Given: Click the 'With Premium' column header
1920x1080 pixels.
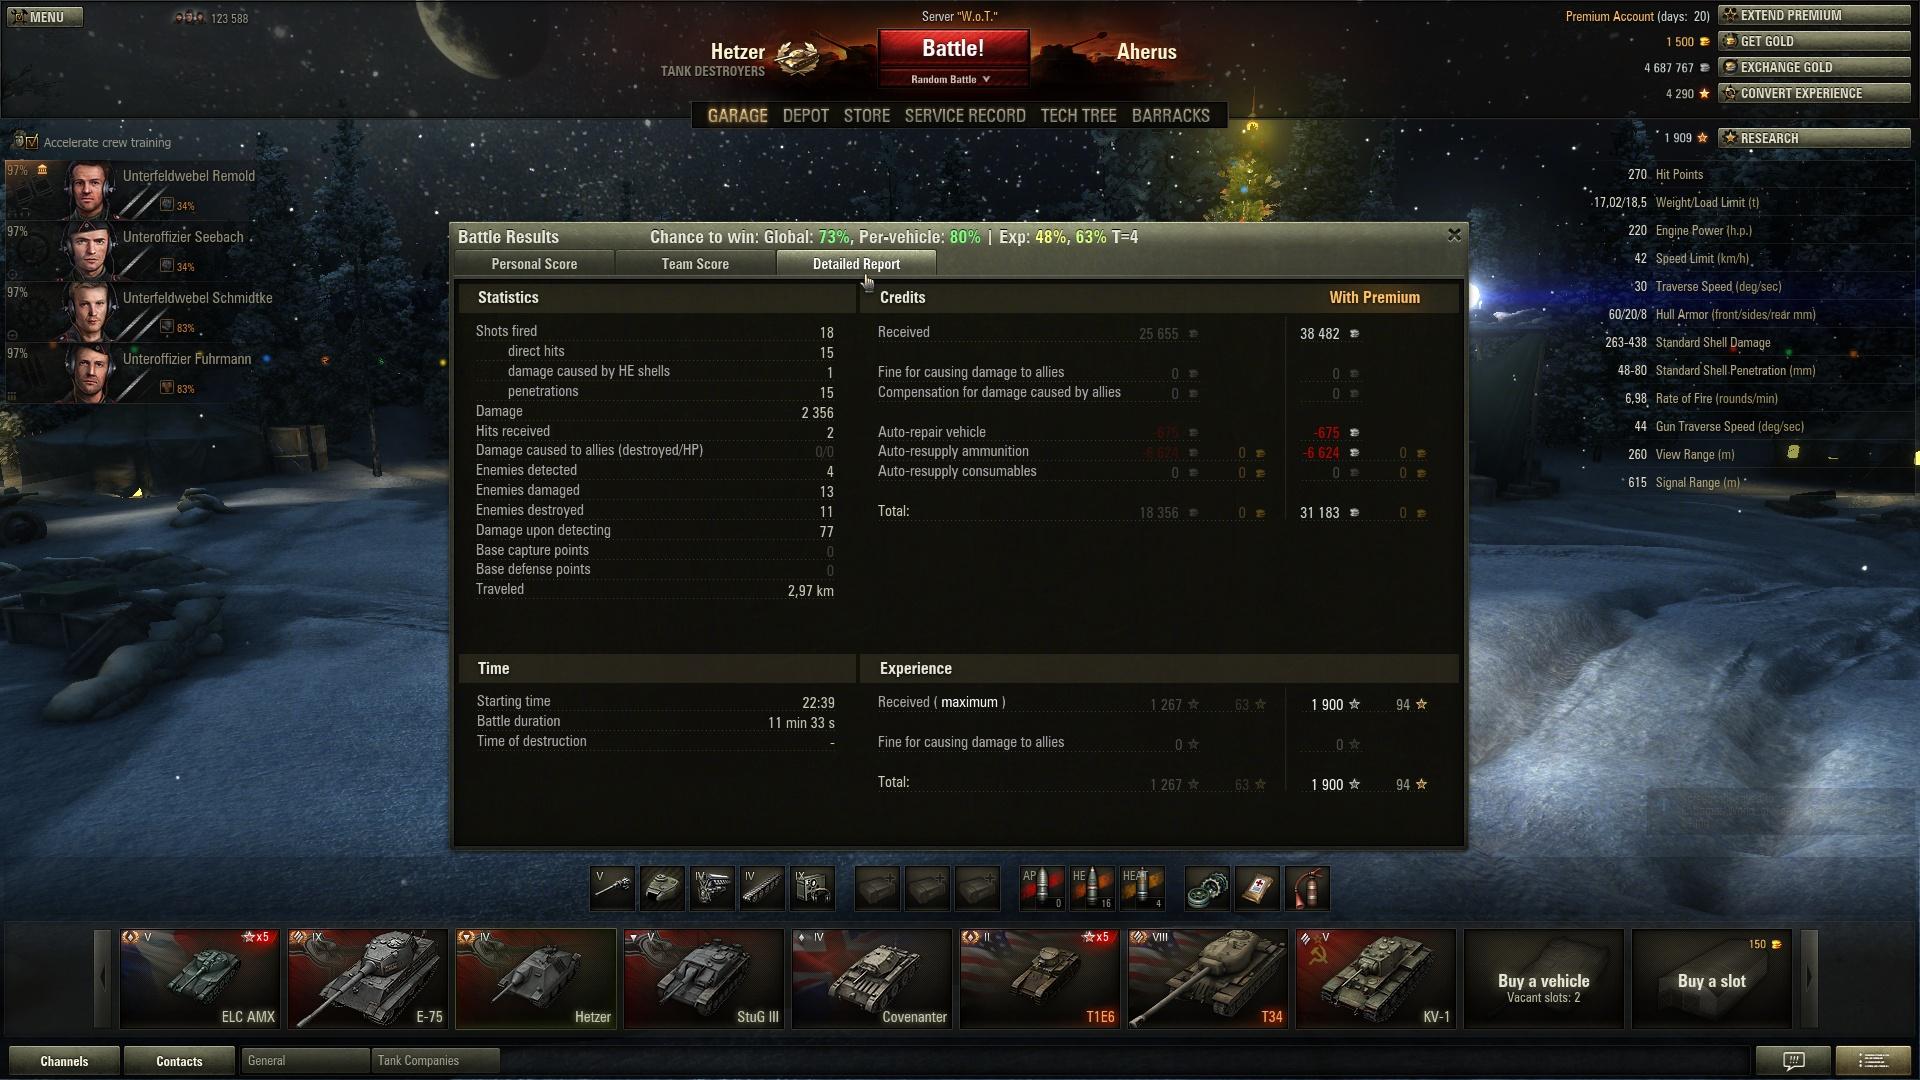Looking at the screenshot, I should coord(1374,298).
